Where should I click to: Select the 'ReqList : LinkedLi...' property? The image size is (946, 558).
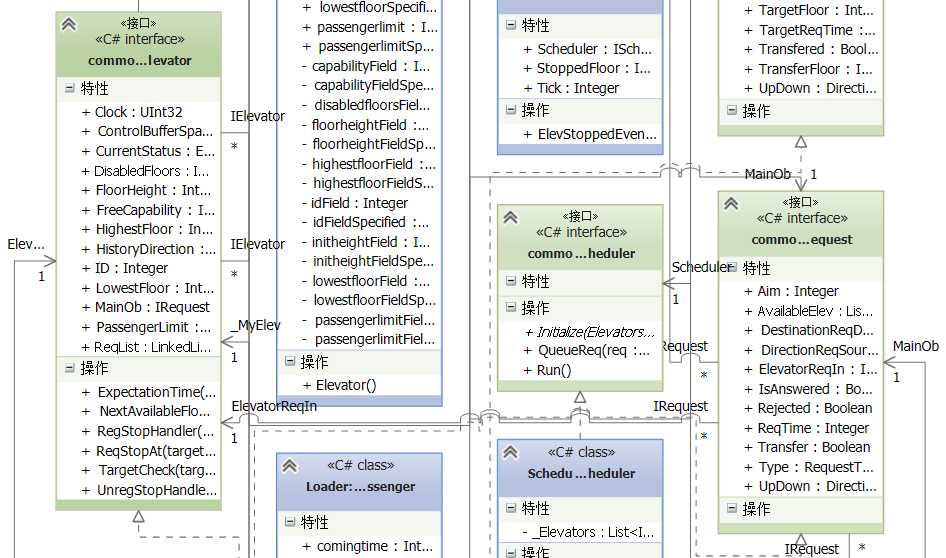pos(147,347)
